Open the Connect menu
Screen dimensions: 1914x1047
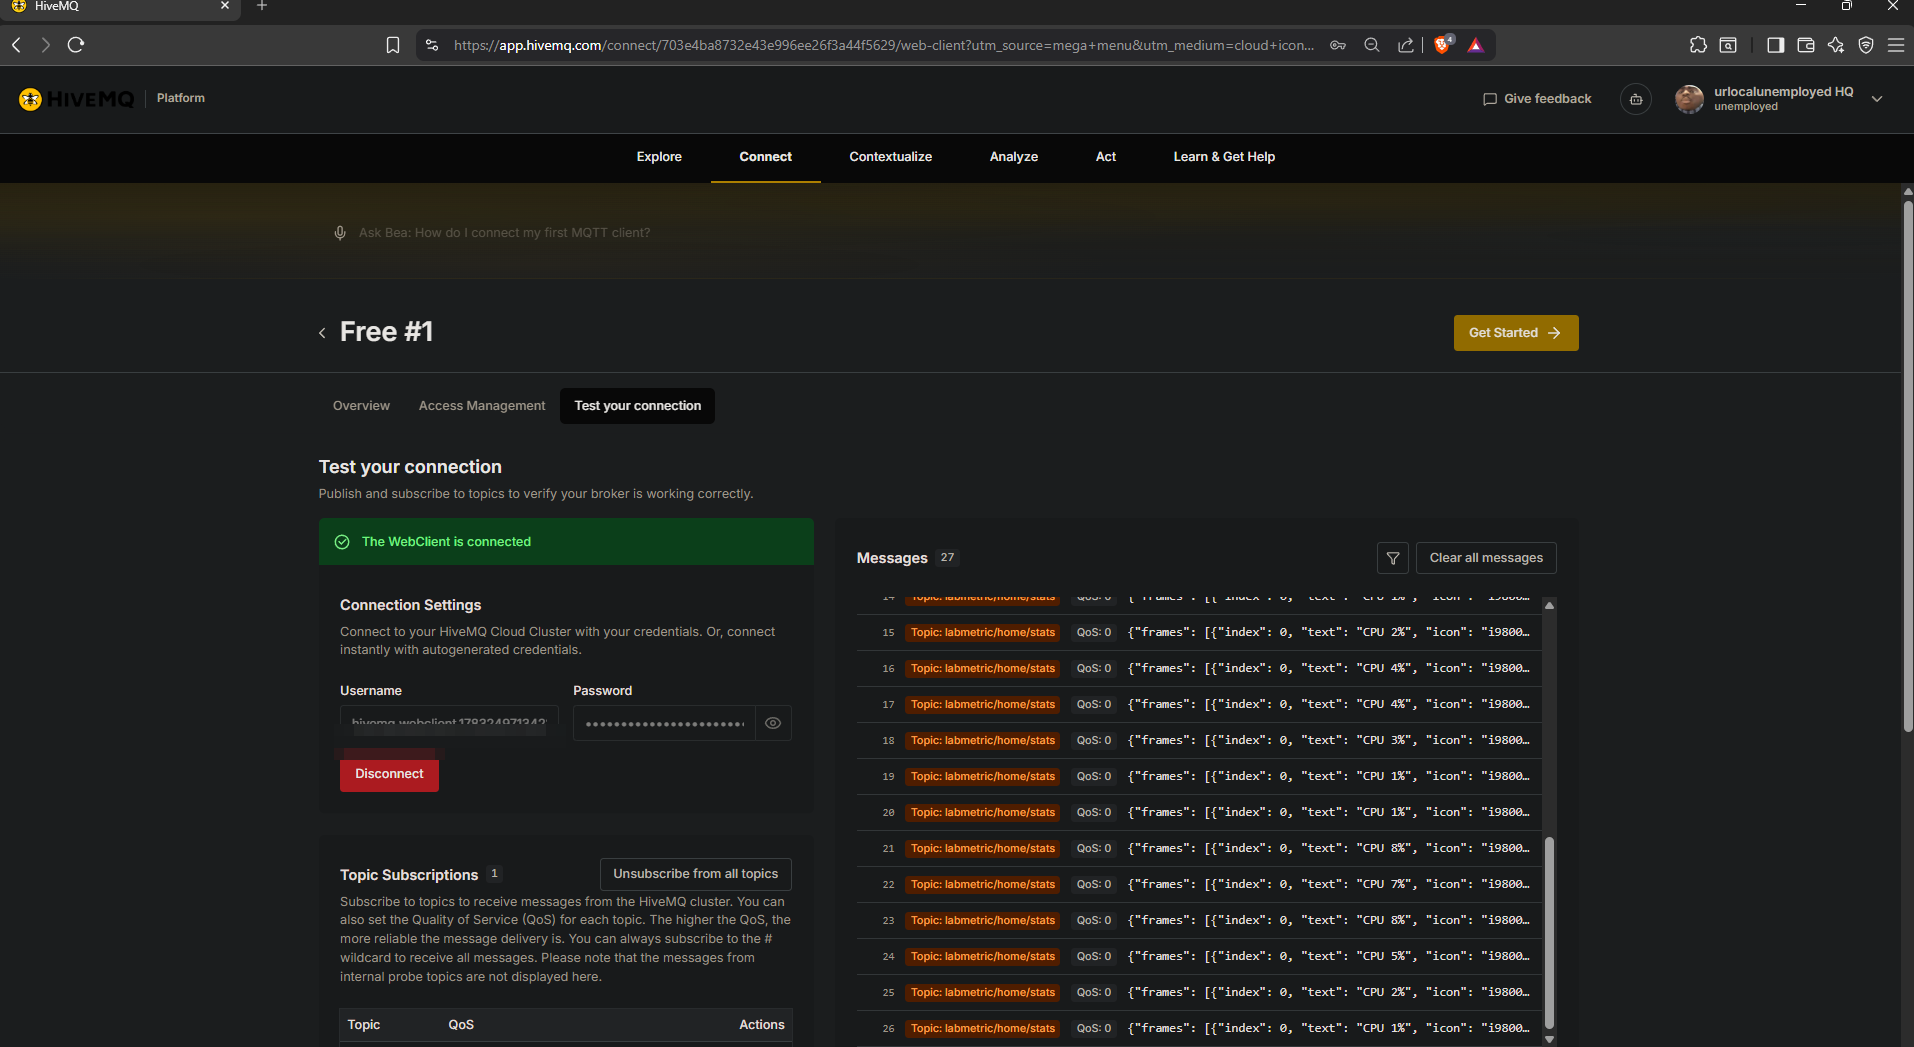(x=766, y=157)
